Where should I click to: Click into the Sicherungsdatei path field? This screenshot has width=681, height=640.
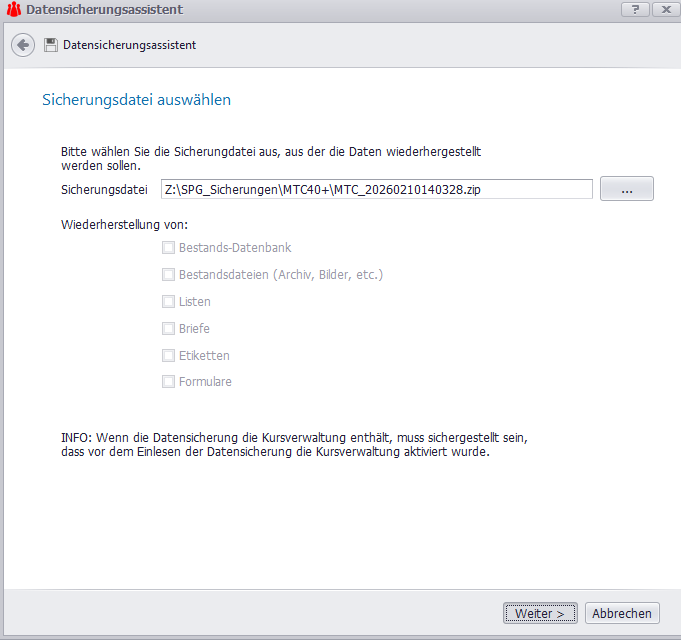[x=375, y=189]
